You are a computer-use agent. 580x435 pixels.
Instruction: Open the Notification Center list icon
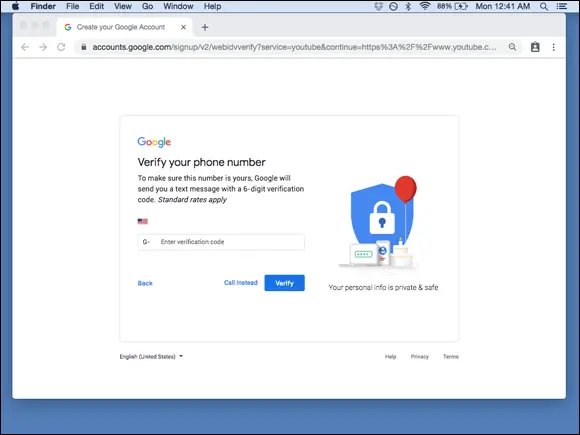tap(562, 6)
